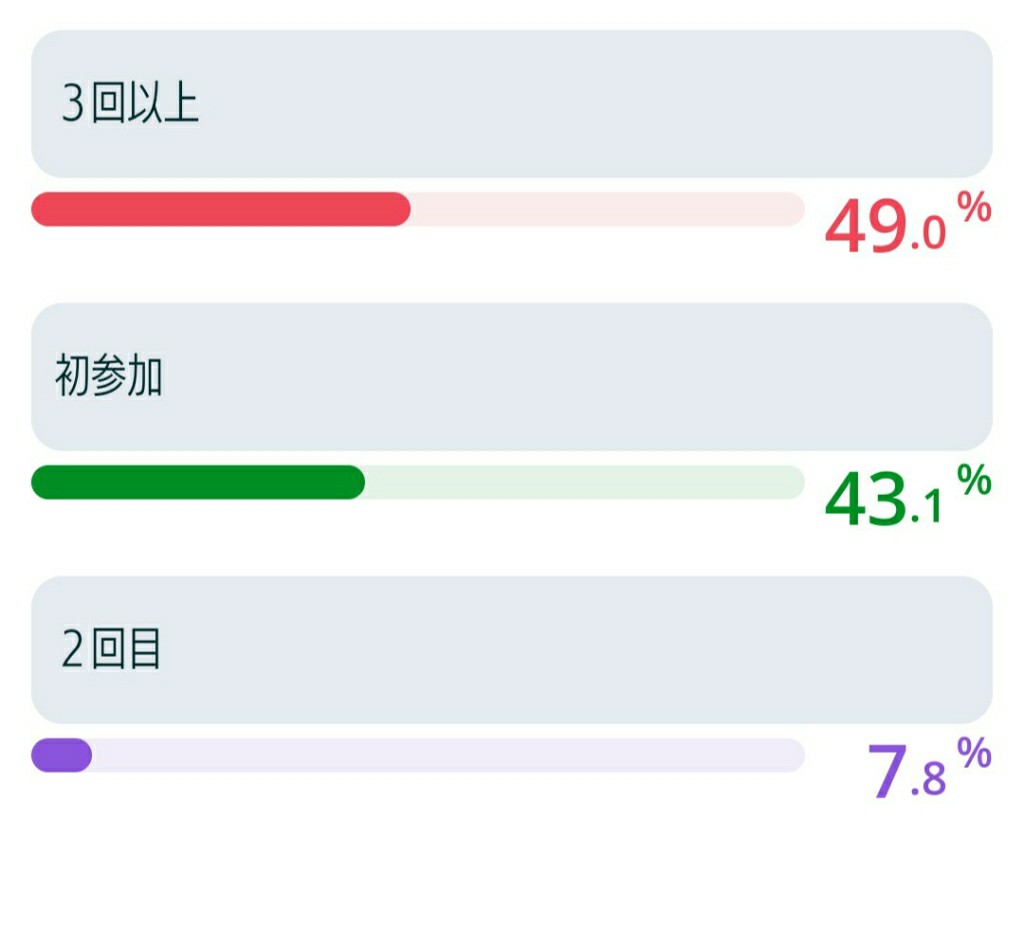Click the 49.0 percentage value
The image size is (1024, 929).
point(886,226)
